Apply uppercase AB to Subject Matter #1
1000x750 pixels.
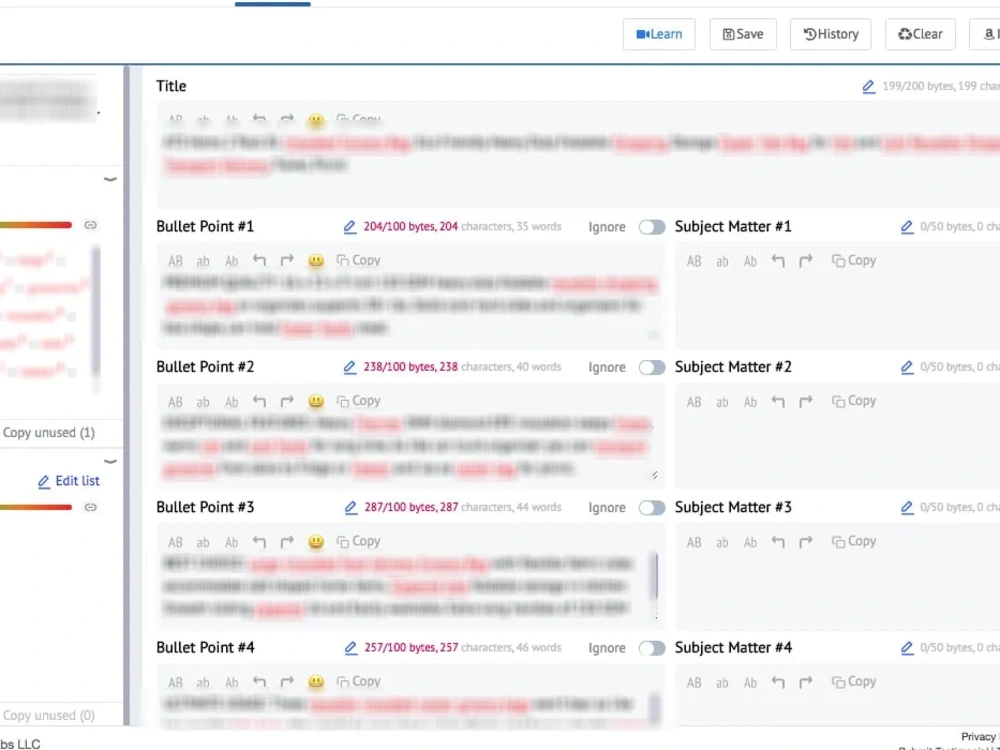tap(695, 260)
